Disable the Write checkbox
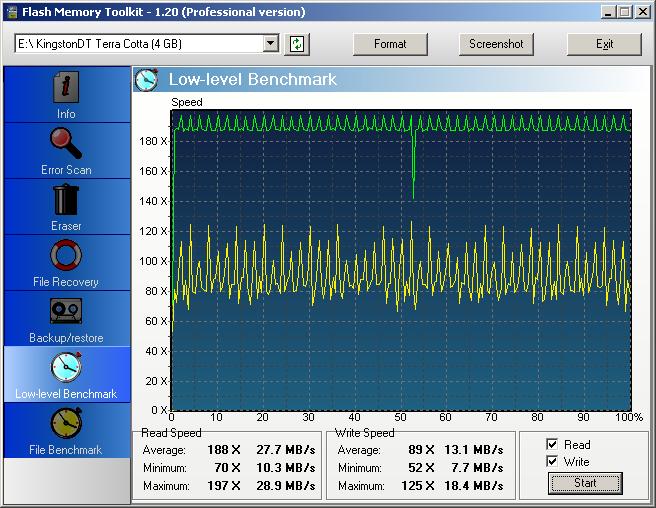The height and width of the screenshot is (508, 656). coord(552,462)
